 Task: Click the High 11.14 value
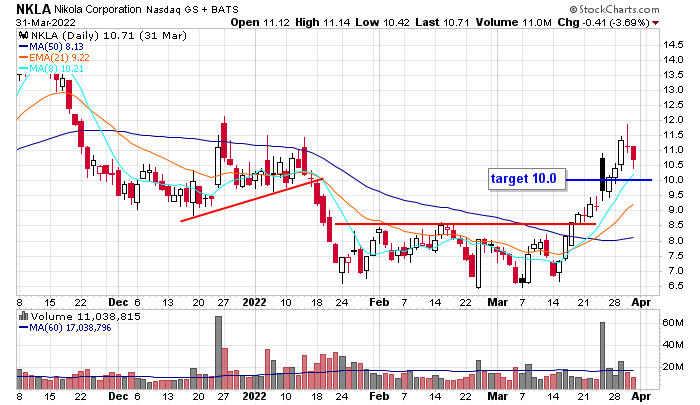[x=323, y=22]
